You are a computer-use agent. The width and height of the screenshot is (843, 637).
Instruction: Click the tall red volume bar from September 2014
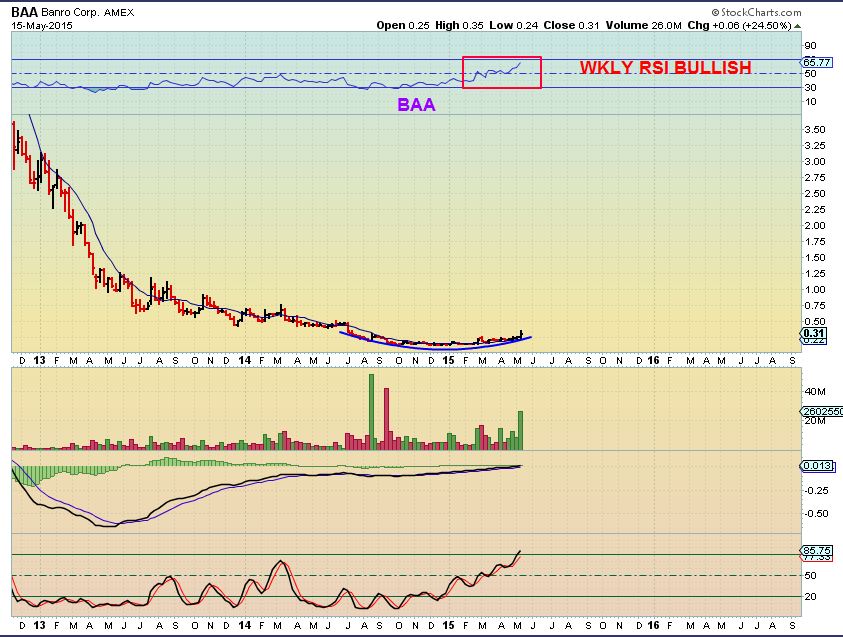[386, 419]
